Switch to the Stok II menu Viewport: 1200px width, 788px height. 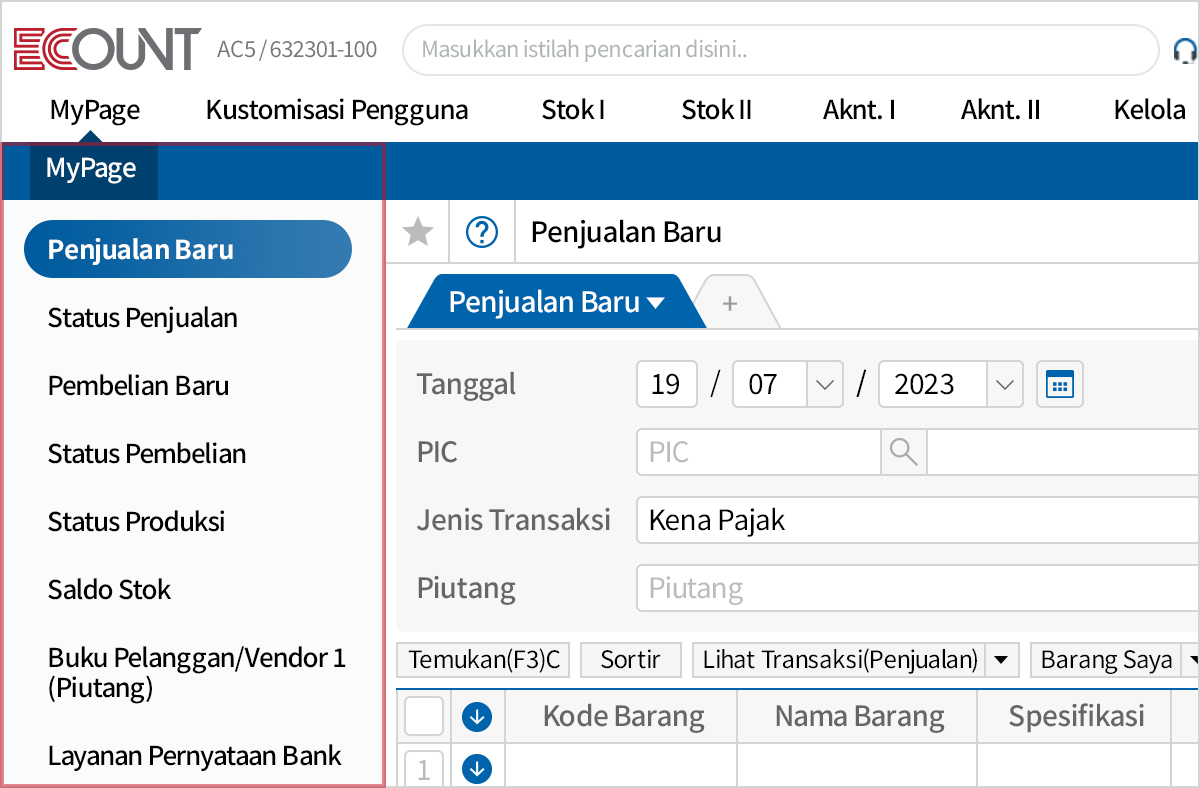[716, 110]
